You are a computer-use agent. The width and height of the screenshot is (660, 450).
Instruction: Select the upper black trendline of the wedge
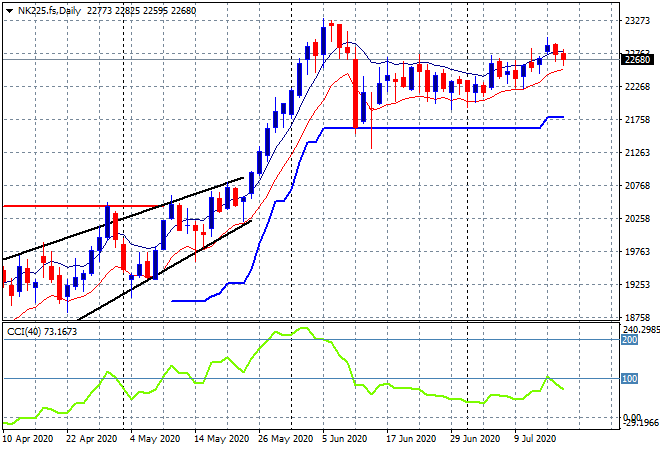point(123,218)
